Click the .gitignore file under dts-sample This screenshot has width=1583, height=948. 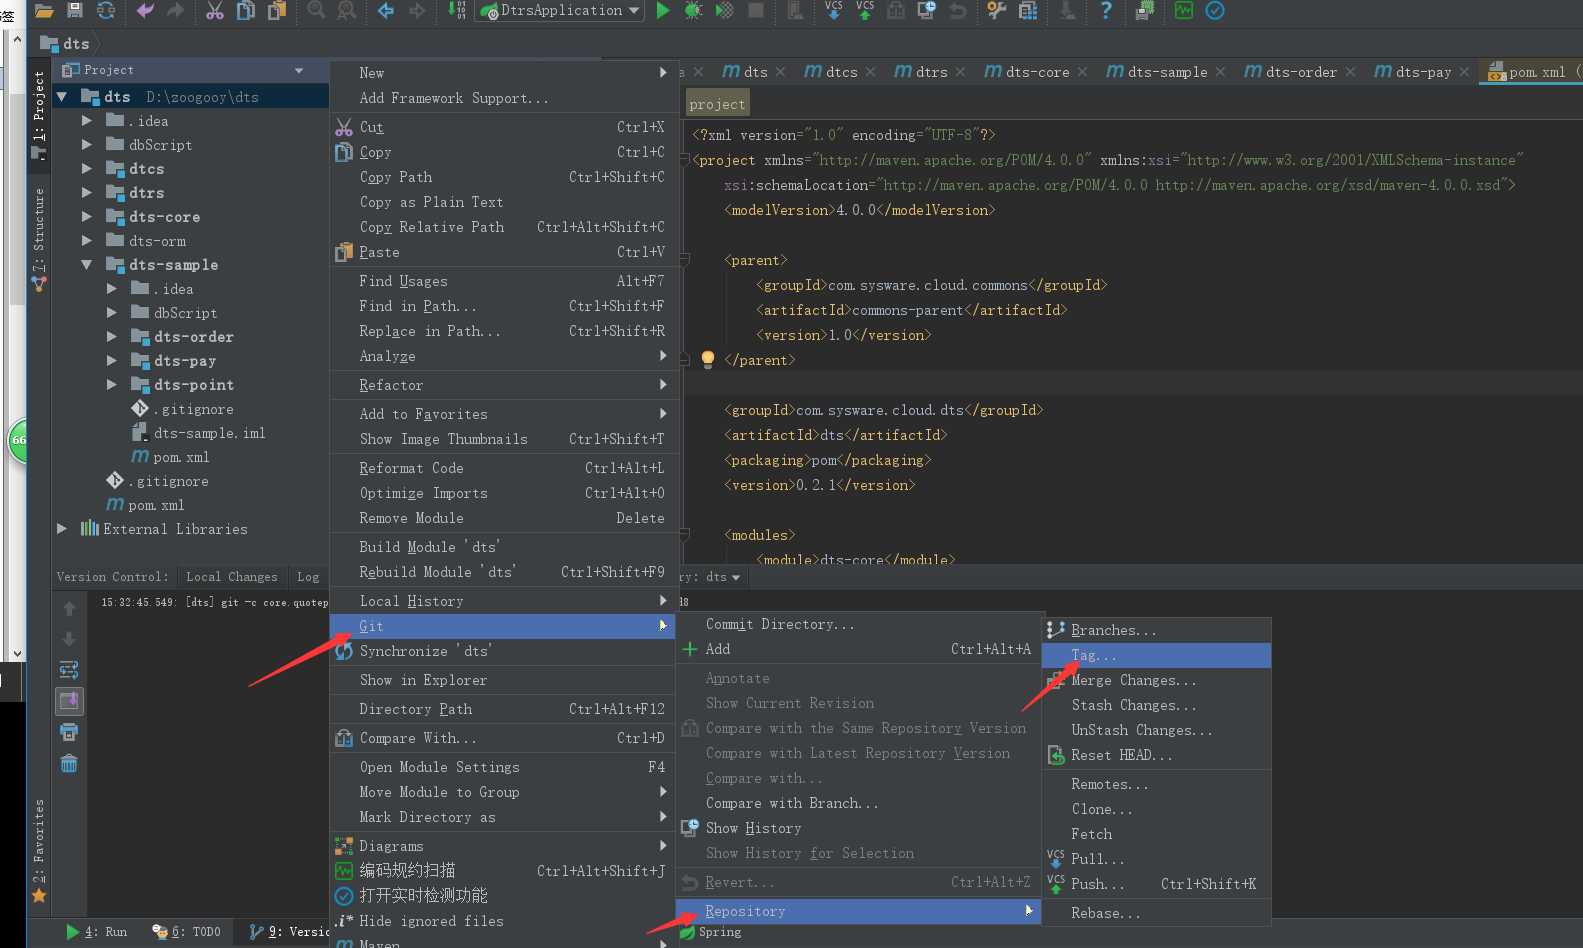(195, 409)
